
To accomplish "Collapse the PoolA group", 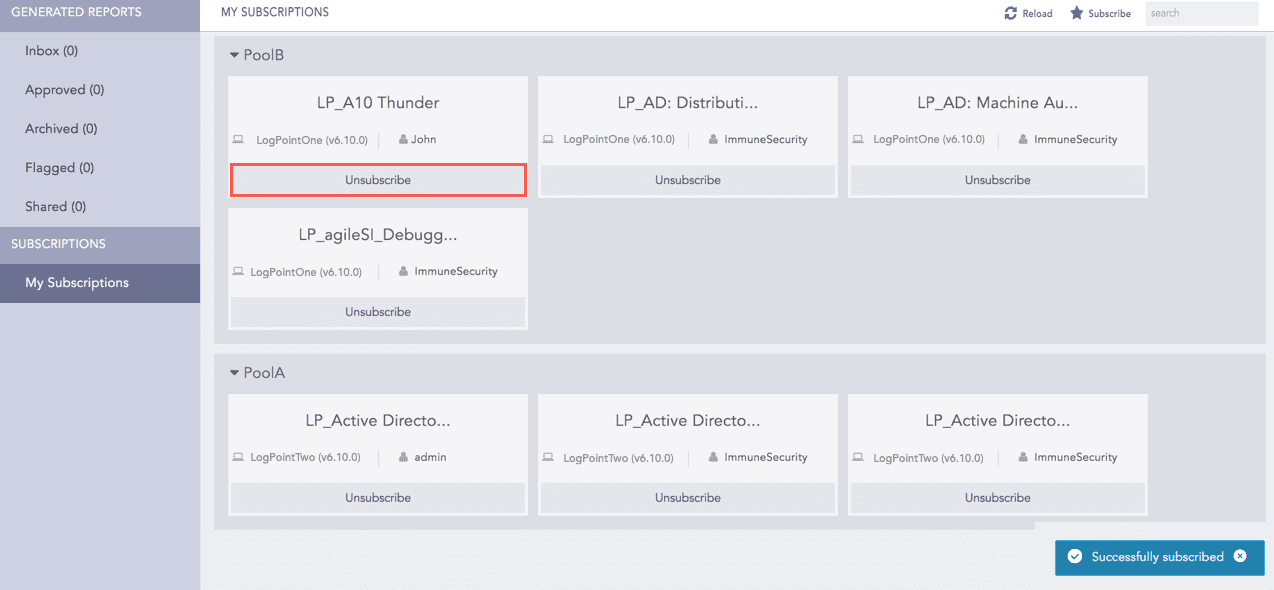I will coord(235,373).
